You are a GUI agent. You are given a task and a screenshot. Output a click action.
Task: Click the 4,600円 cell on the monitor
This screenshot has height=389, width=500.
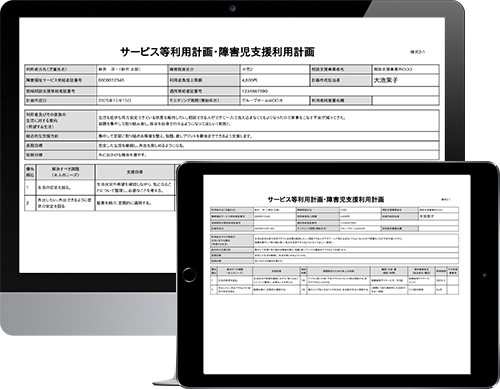(x=275, y=80)
